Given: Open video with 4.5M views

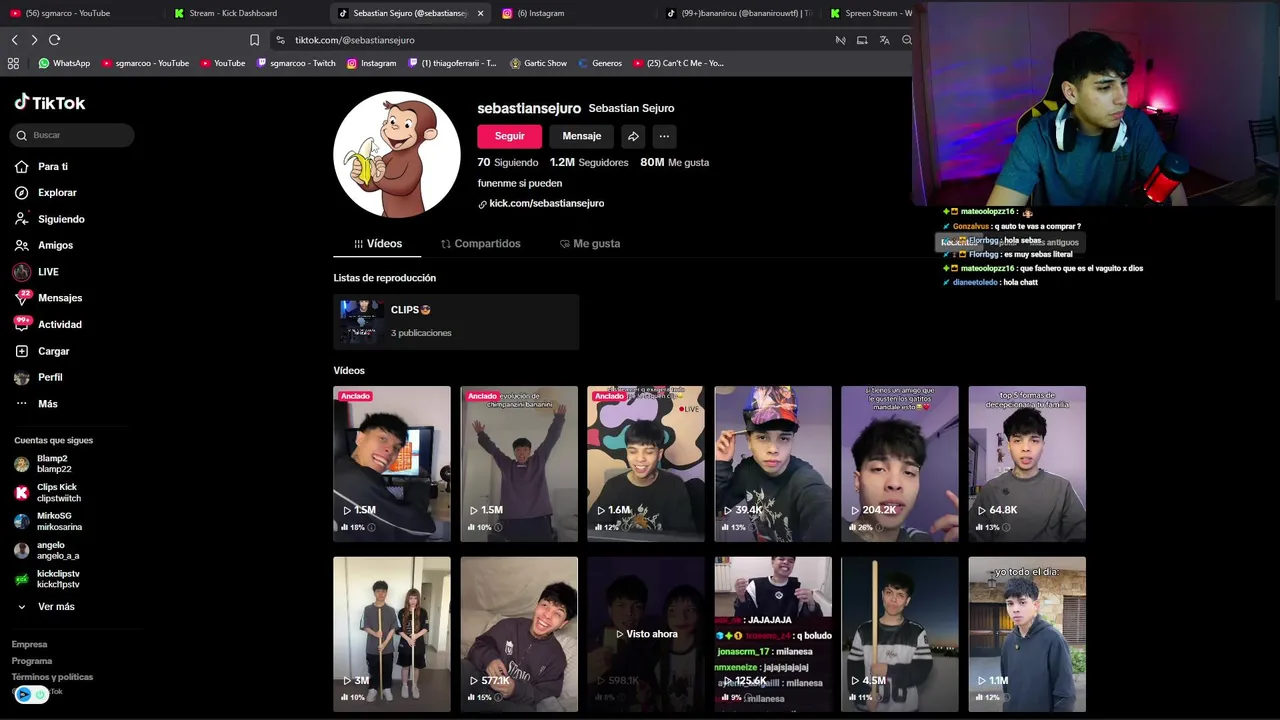Looking at the screenshot, I should coord(900,634).
